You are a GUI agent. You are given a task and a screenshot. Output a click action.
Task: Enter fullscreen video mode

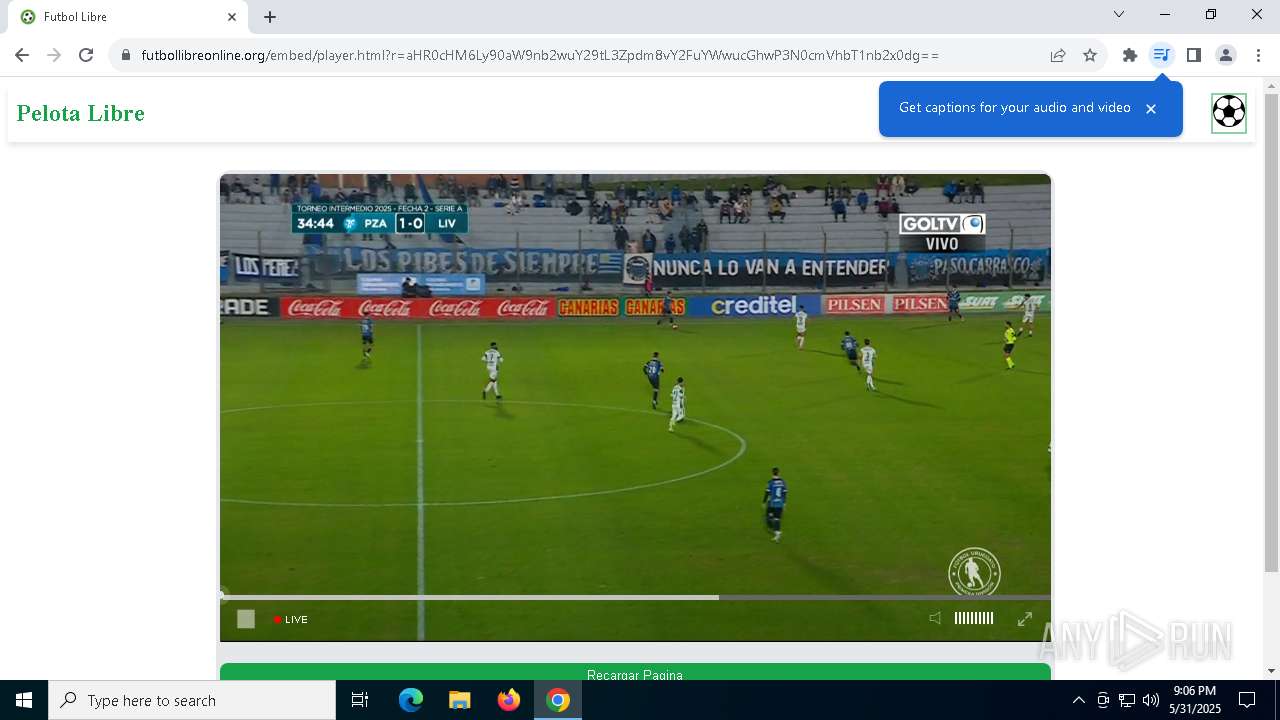click(1025, 619)
